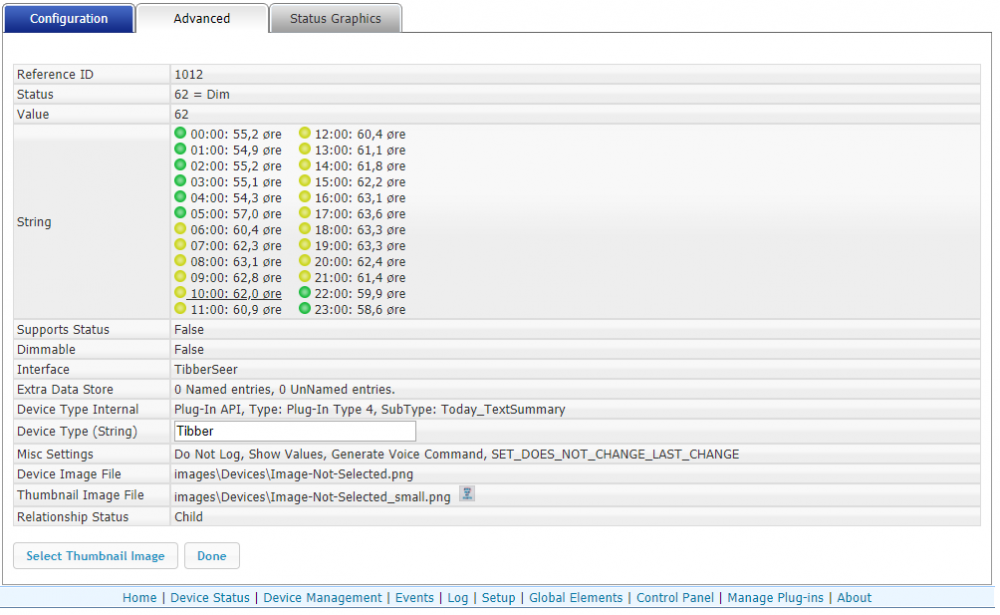Click the yellow dot beside 17:00 entry
Image resolution: width=1000 pixels, height=615 pixels.
(x=305, y=213)
